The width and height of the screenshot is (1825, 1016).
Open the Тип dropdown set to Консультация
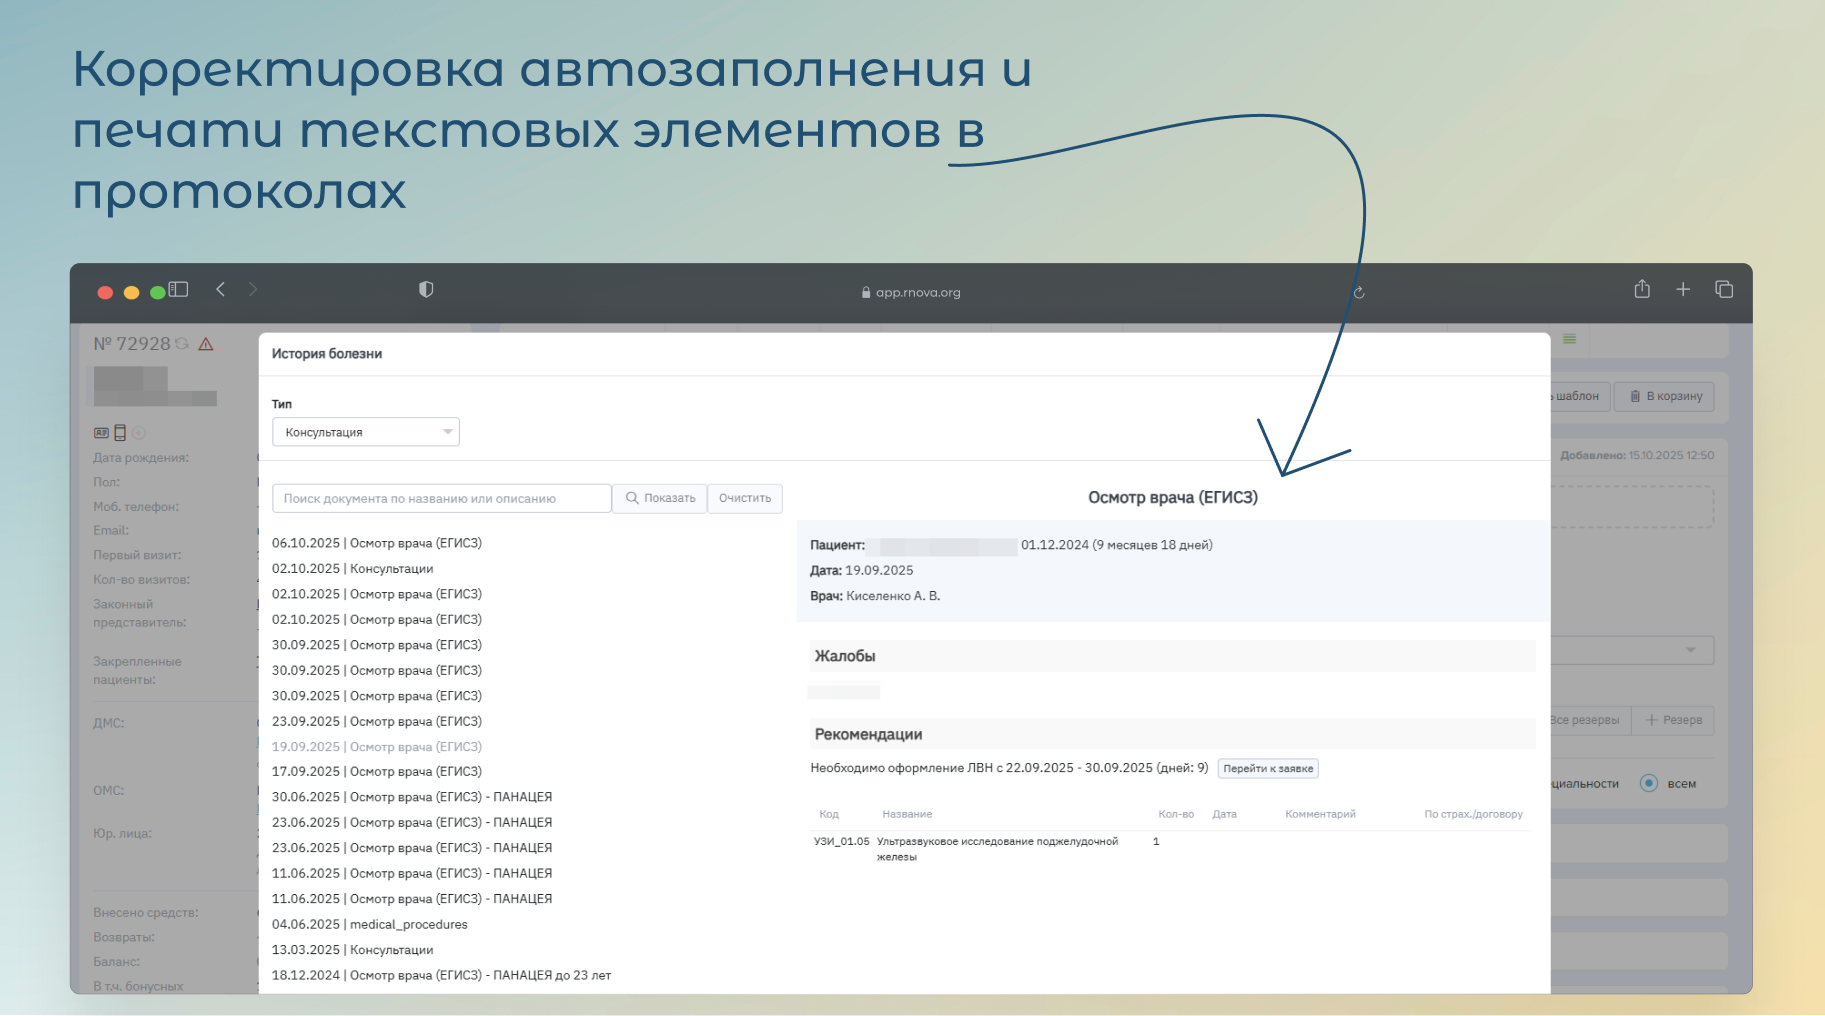click(x=365, y=432)
